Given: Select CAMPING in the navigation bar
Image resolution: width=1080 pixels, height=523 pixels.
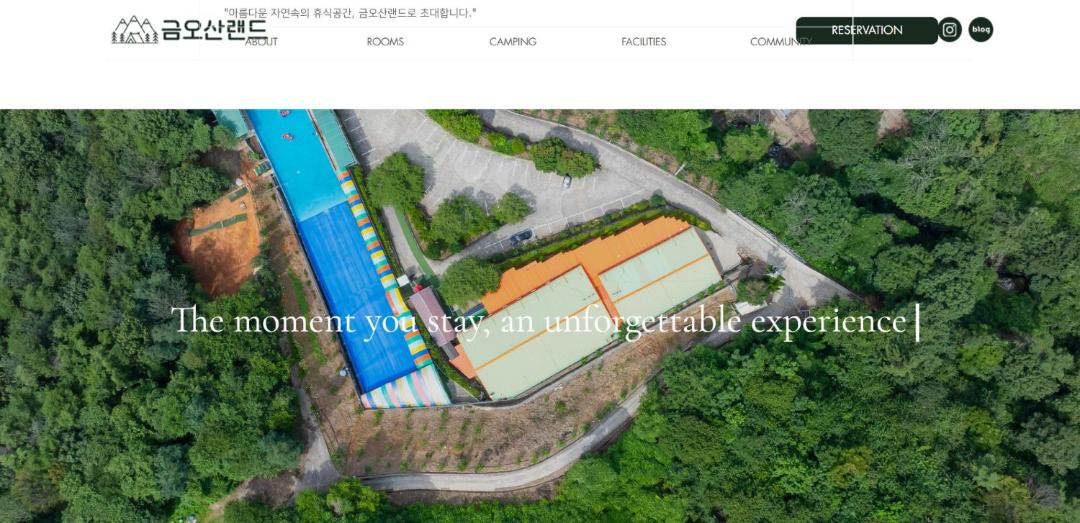Looking at the screenshot, I should pos(512,42).
